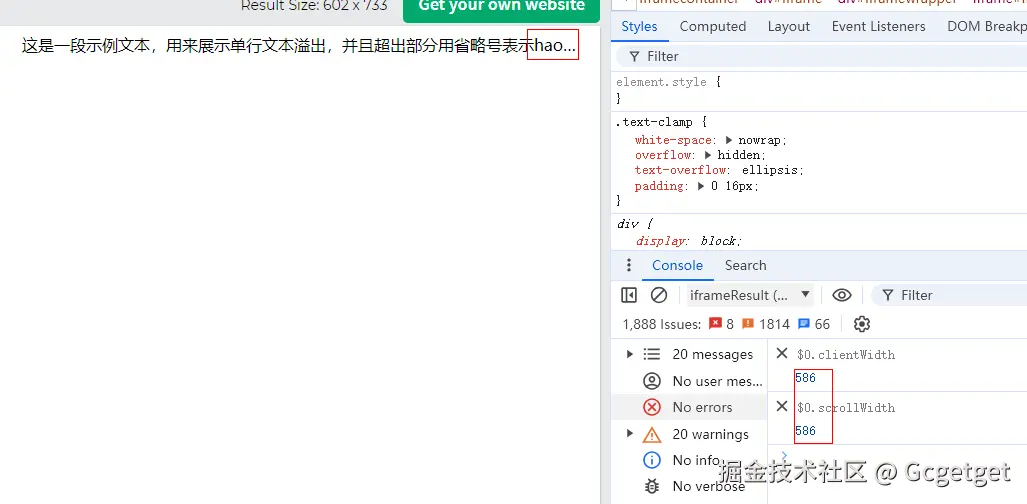
Task: Open Console settings gear
Action: (862, 324)
